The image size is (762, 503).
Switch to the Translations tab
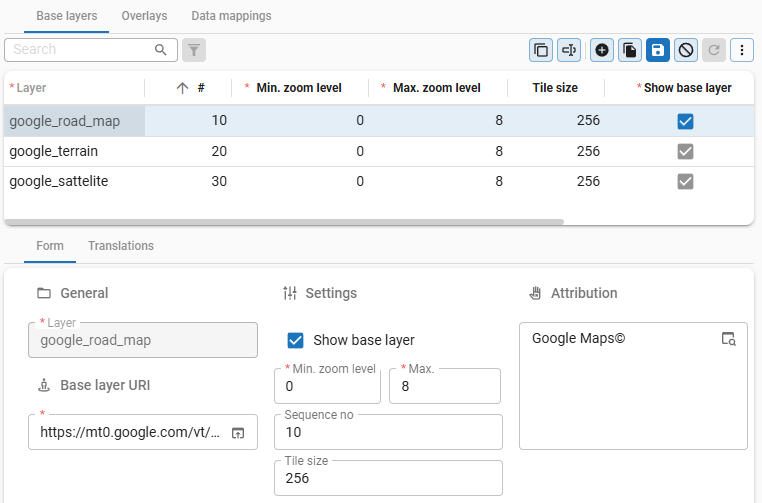[121, 246]
